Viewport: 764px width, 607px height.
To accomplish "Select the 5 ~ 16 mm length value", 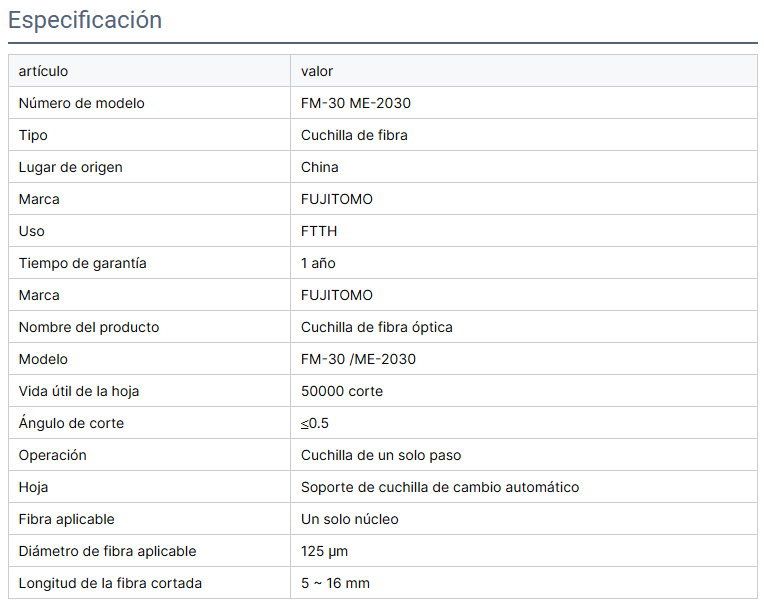I will point(335,583).
